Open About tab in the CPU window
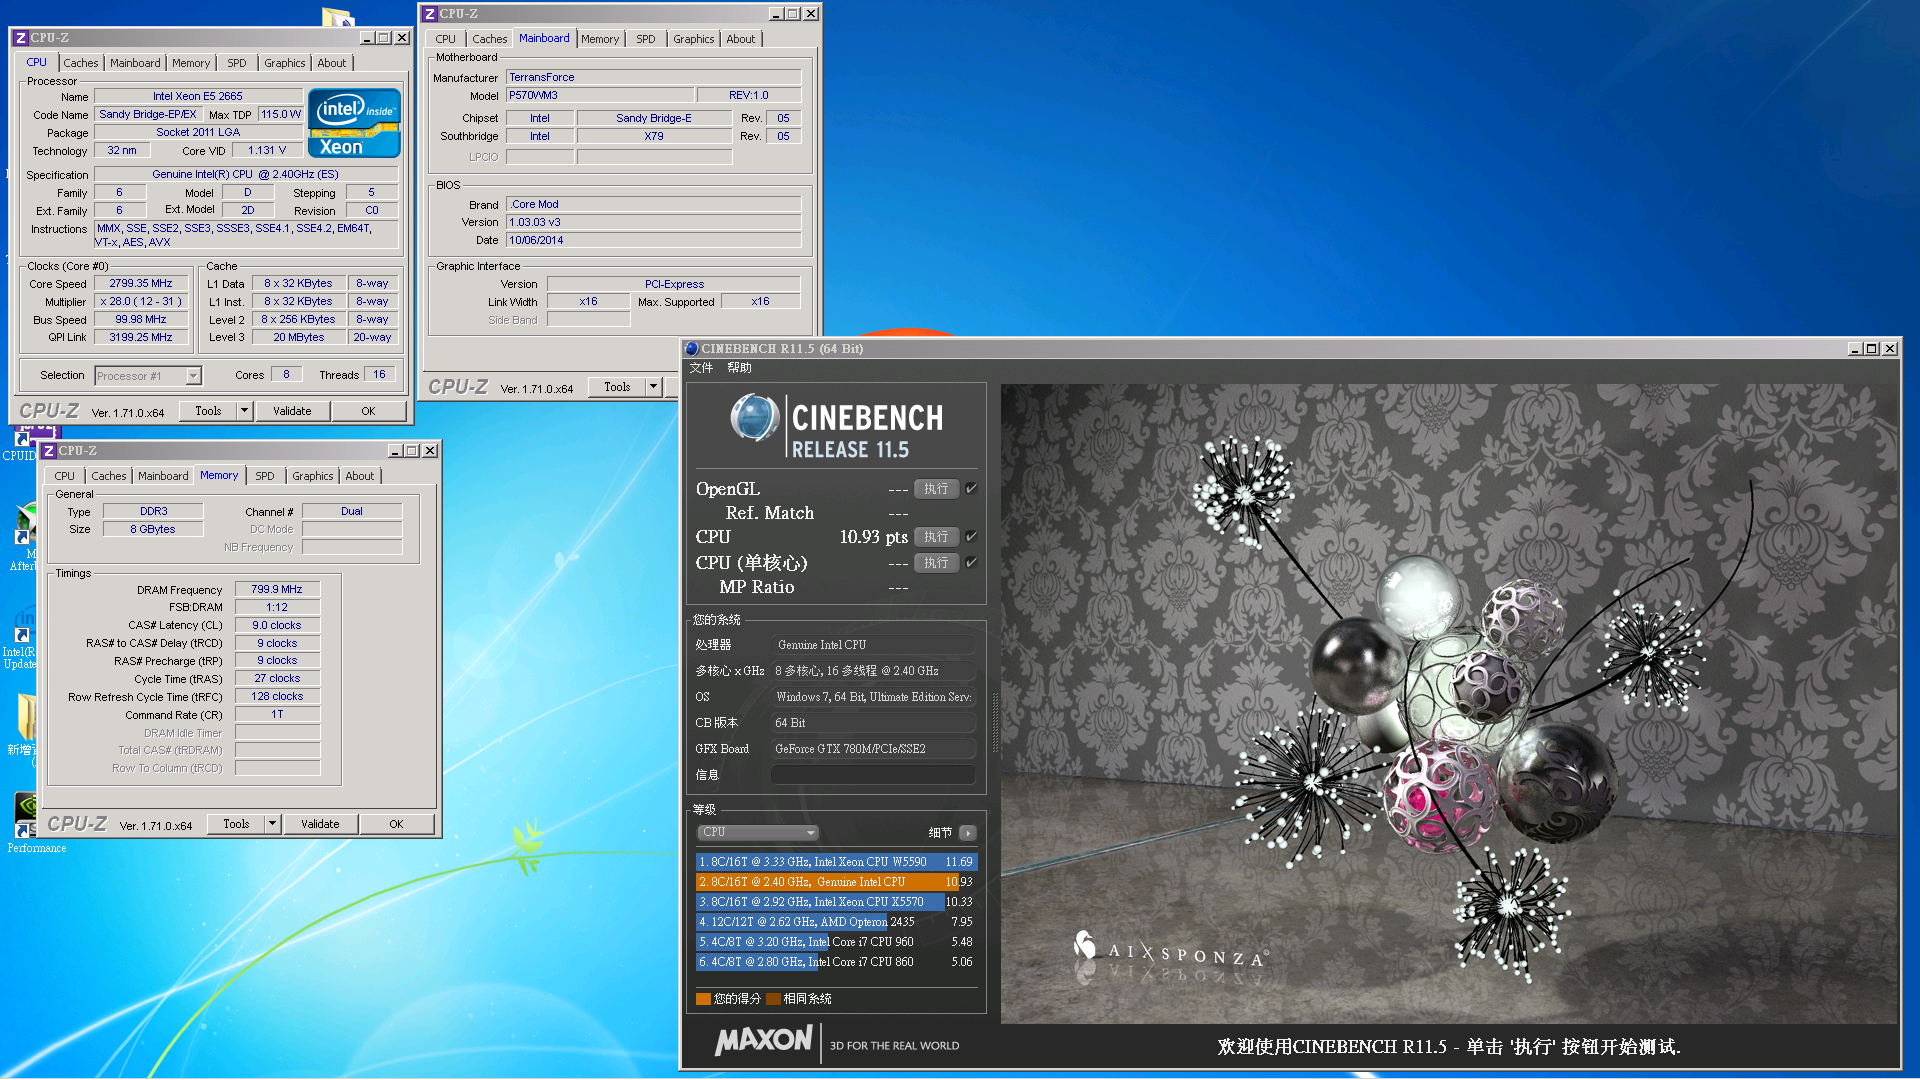The image size is (1920, 1080). pyautogui.click(x=332, y=63)
